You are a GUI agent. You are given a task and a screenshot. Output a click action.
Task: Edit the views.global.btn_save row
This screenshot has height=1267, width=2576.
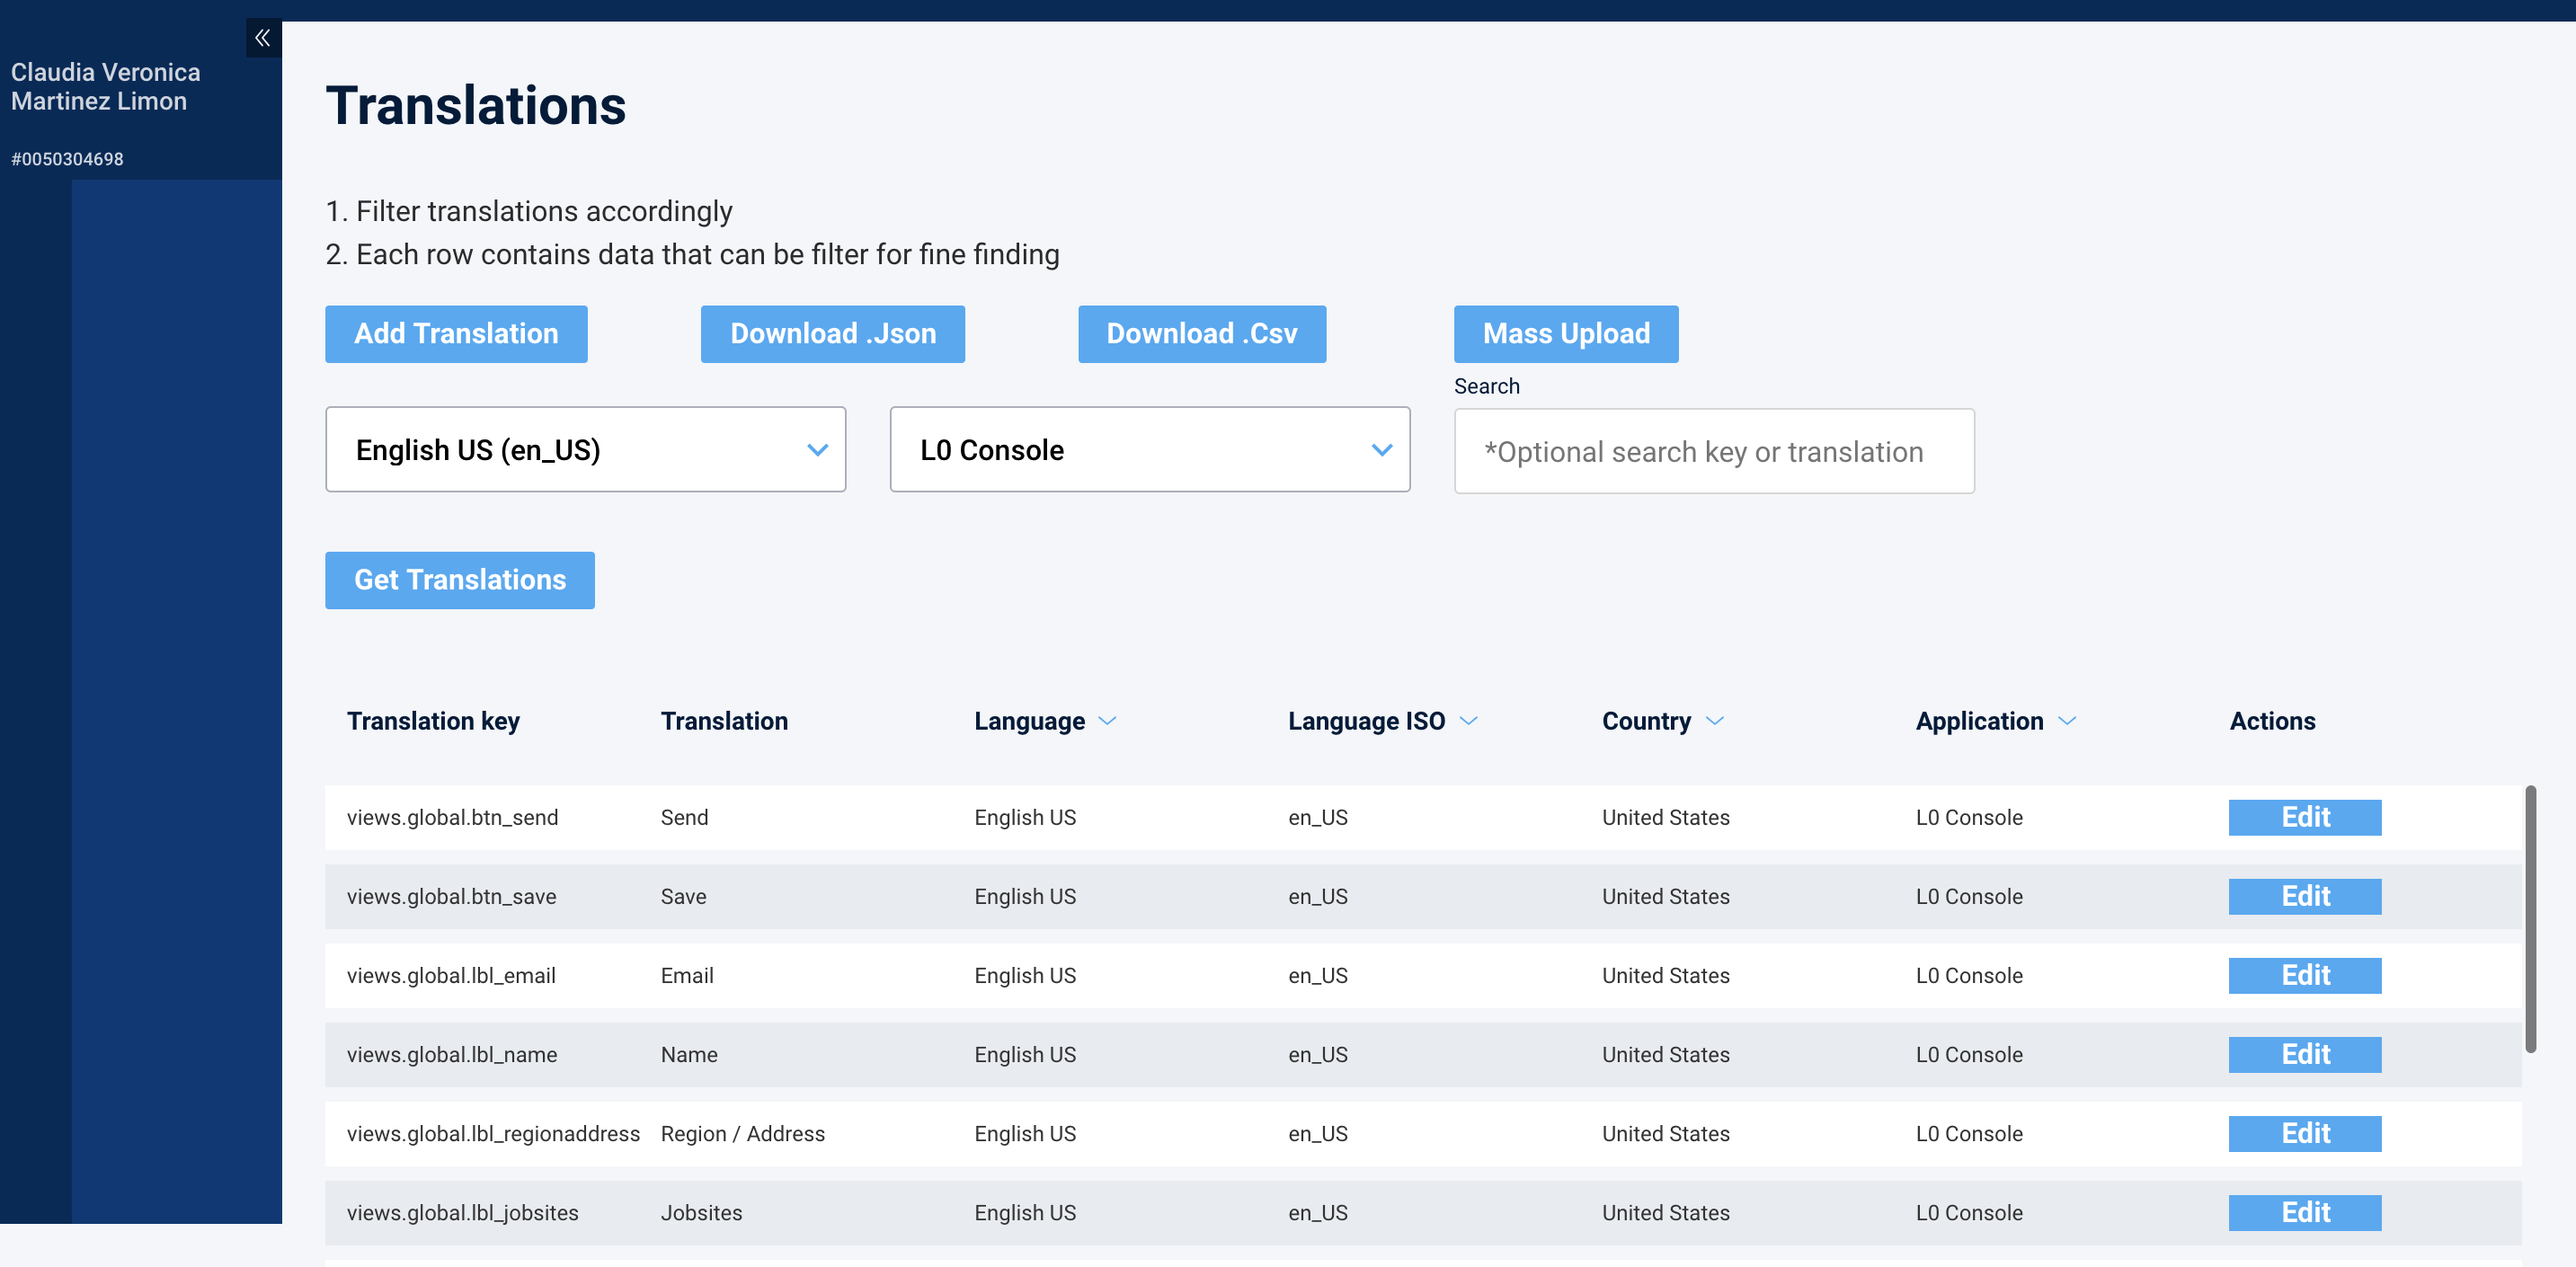click(2304, 896)
